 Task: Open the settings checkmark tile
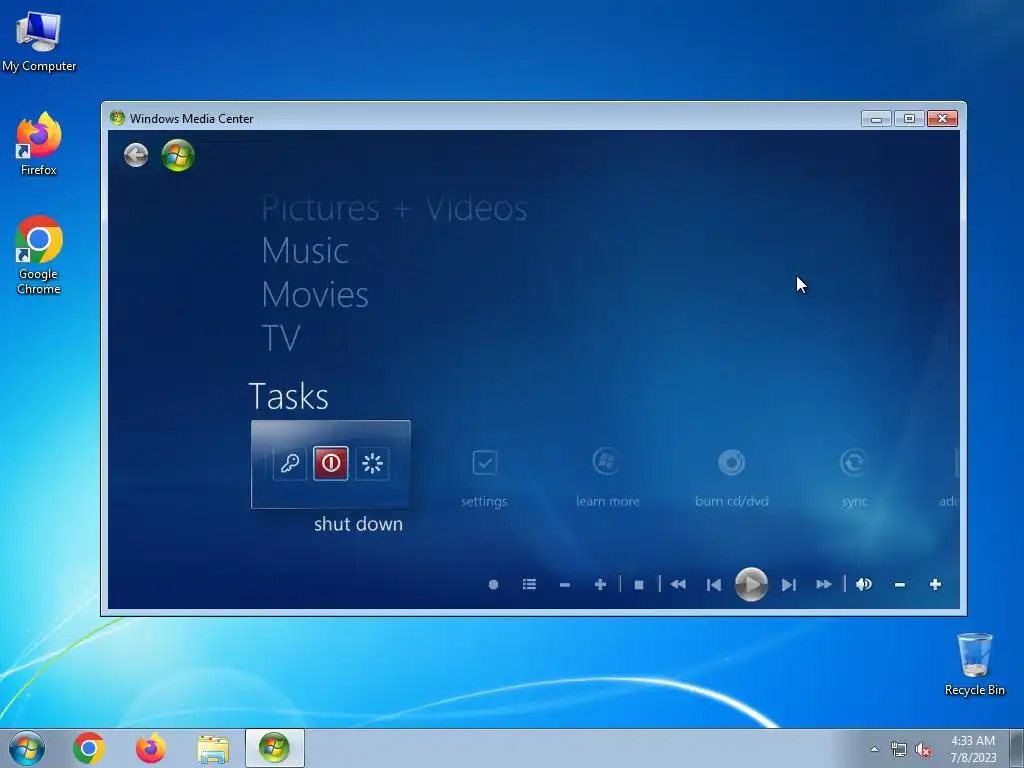[x=485, y=462]
